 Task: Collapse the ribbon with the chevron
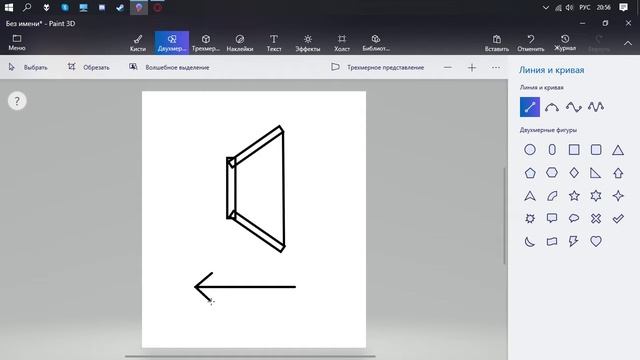[x=628, y=43]
